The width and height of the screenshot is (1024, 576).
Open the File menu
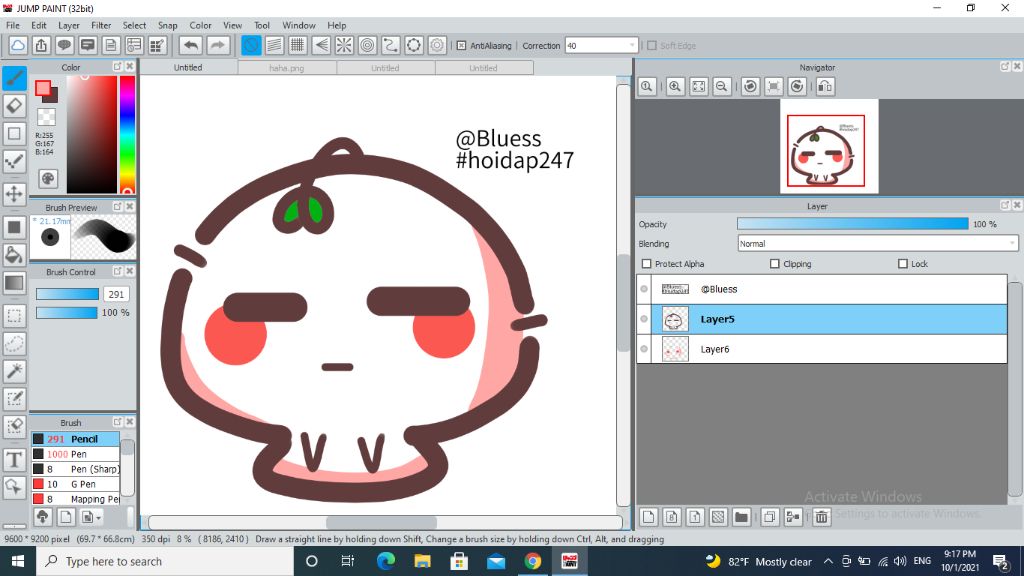tap(12, 25)
